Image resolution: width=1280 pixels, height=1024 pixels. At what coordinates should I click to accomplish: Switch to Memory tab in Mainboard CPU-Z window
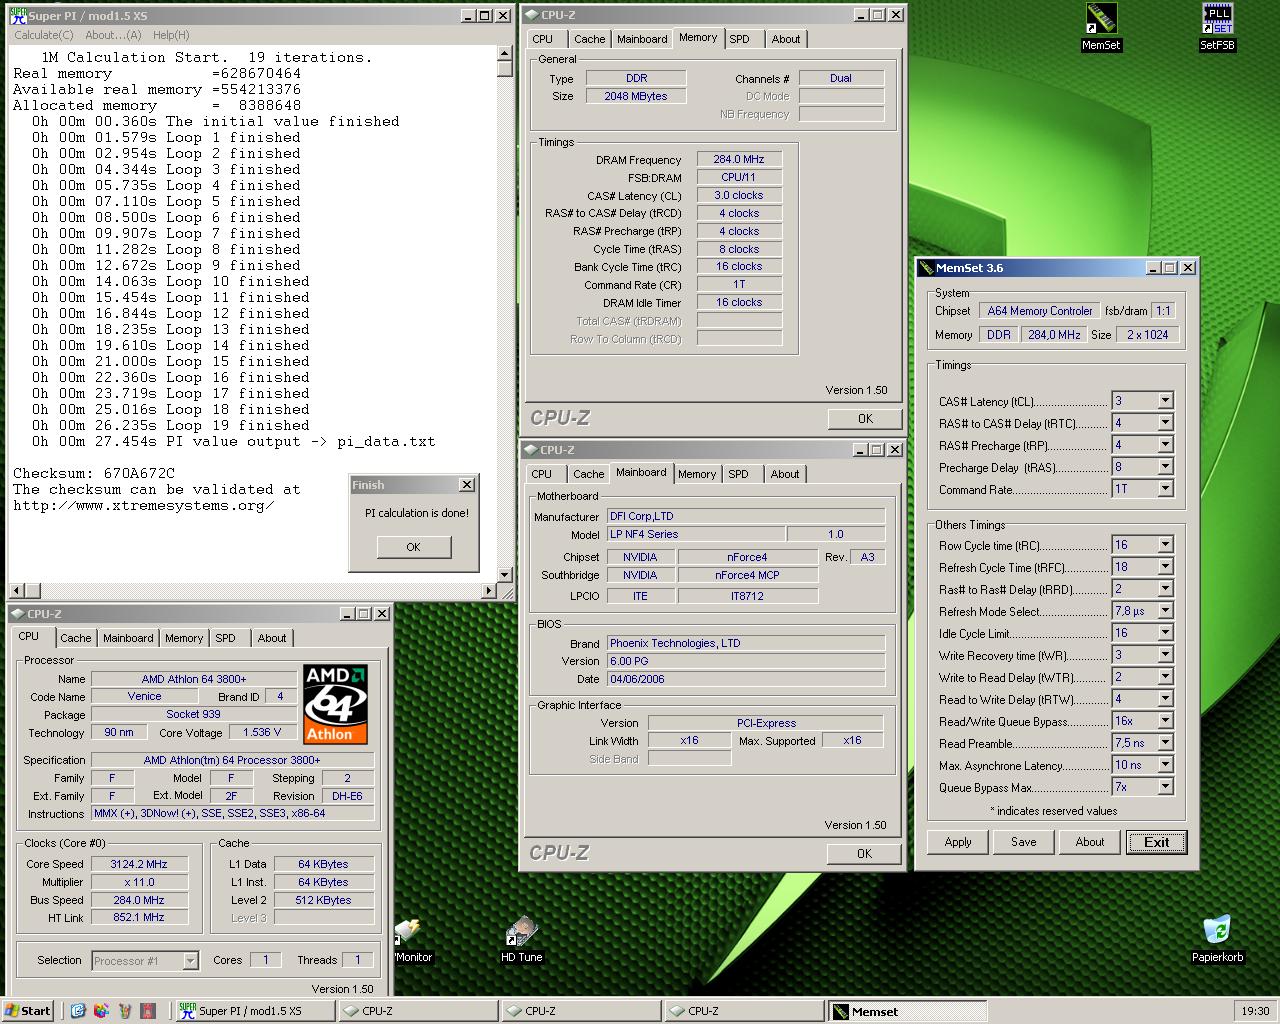pos(696,474)
